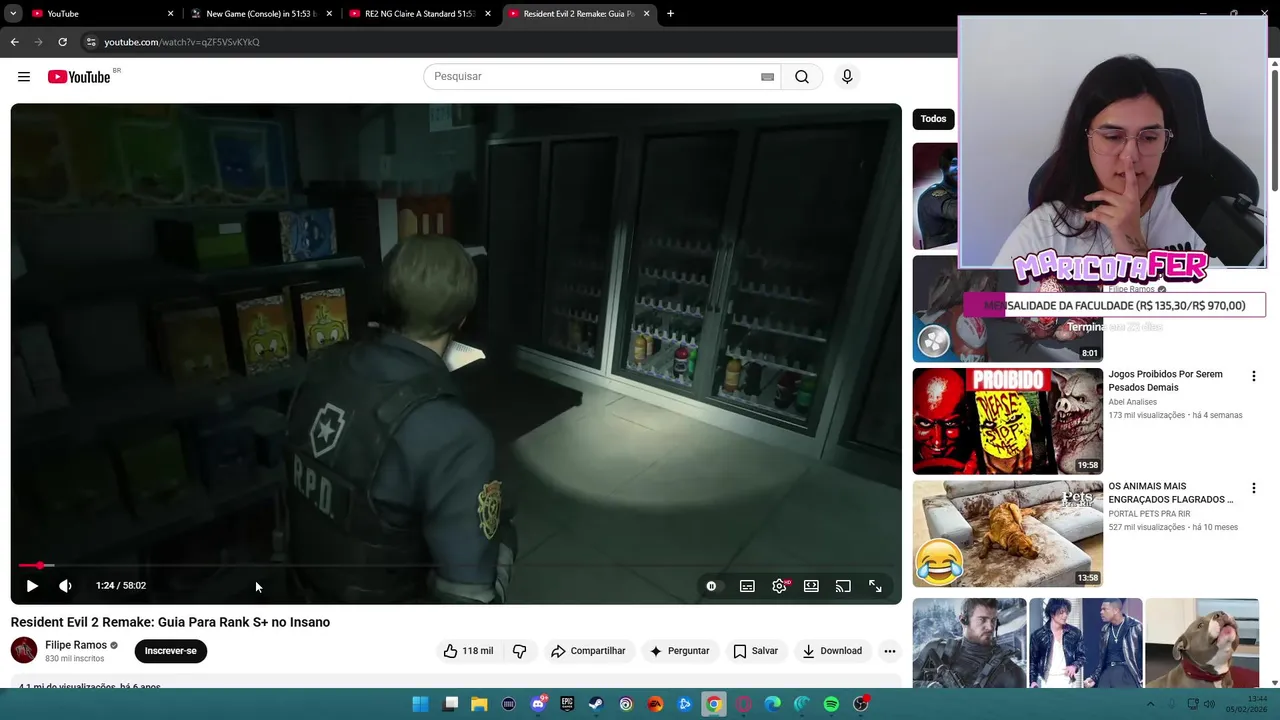
Task: Open the Perguntar AI button
Action: coord(679,651)
